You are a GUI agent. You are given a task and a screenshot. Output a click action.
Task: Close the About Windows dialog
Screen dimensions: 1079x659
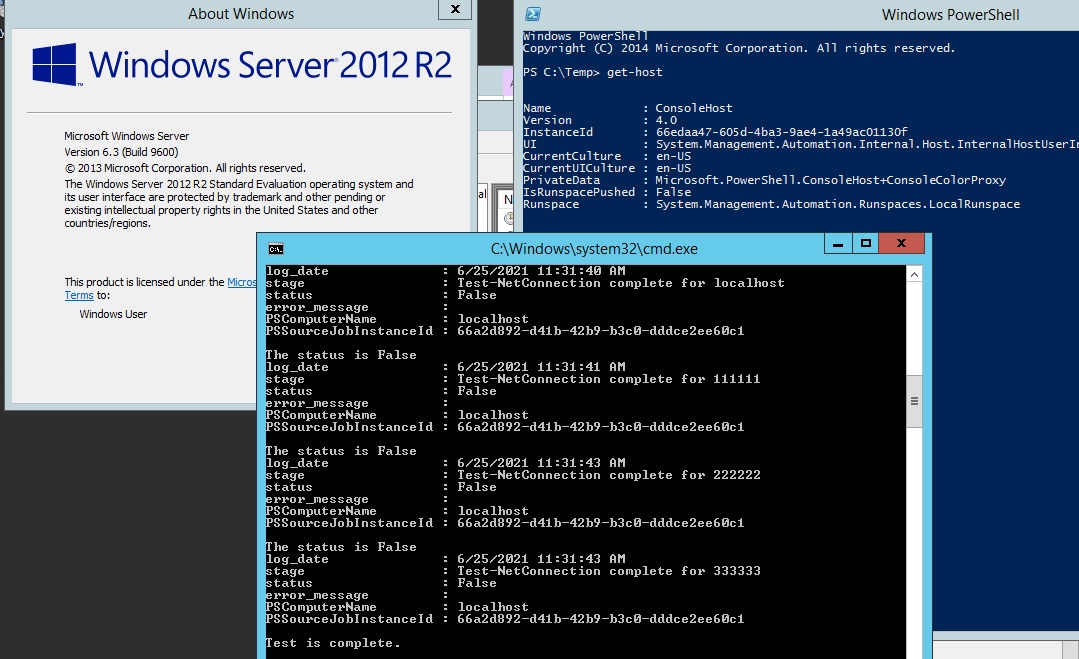point(455,10)
